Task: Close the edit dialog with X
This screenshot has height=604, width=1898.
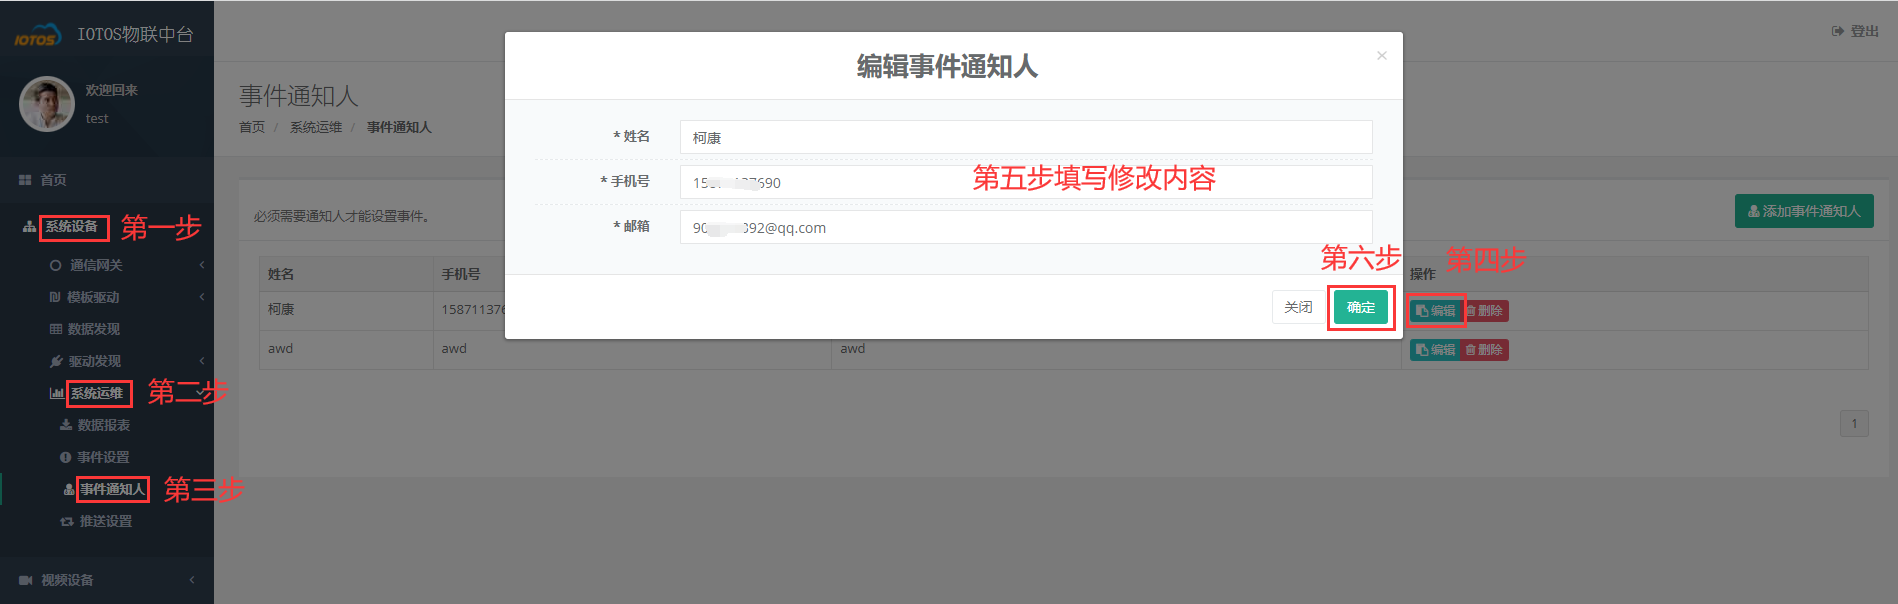Action: click(1382, 55)
